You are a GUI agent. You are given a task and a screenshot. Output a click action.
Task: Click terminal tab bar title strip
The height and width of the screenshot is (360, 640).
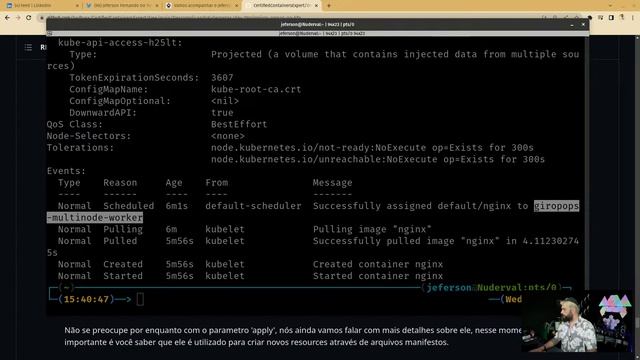pos(318,33)
